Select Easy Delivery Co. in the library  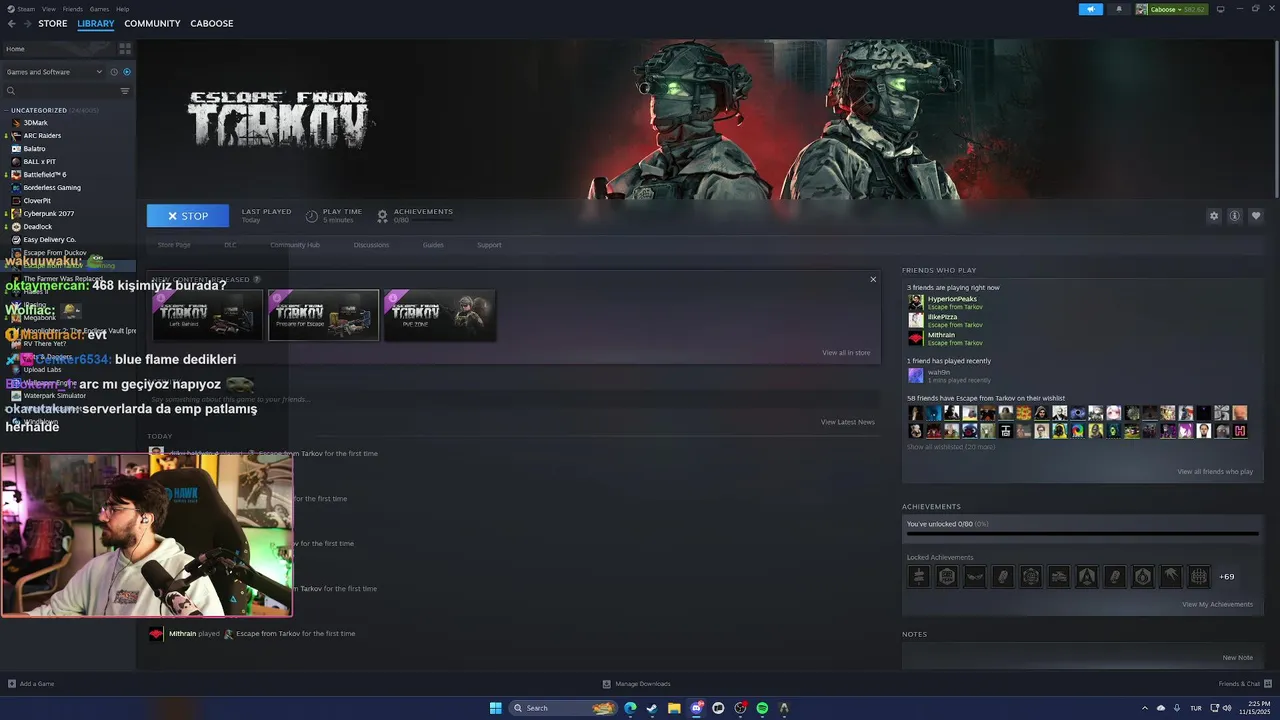[49, 239]
